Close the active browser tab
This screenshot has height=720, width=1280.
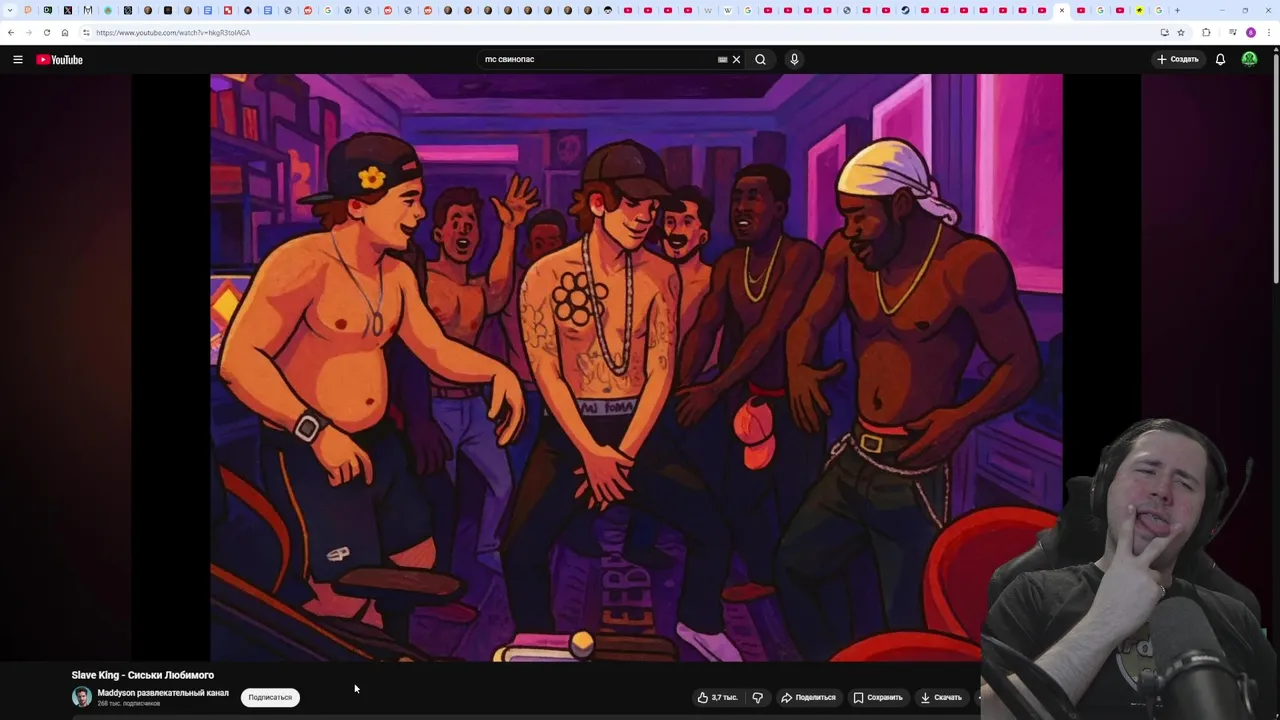[1062, 10]
